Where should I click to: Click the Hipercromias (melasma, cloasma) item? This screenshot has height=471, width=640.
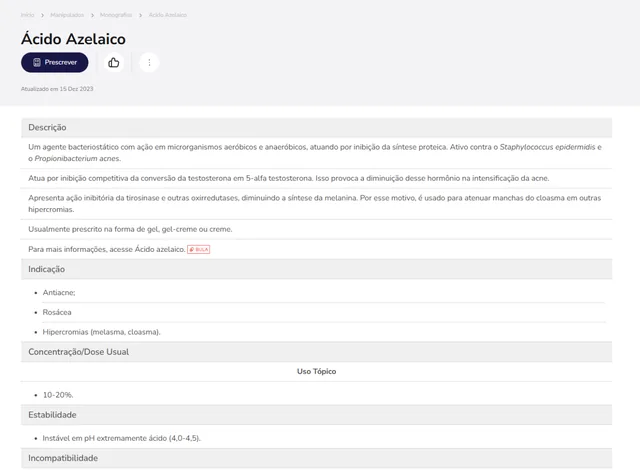pos(102,332)
